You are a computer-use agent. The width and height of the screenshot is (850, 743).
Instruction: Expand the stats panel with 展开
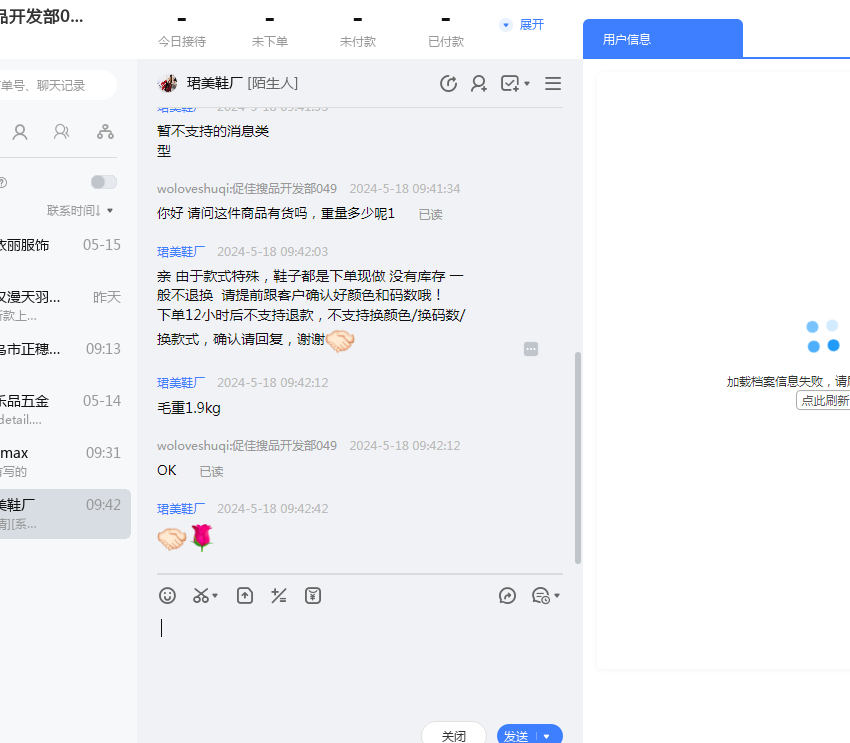click(x=522, y=24)
